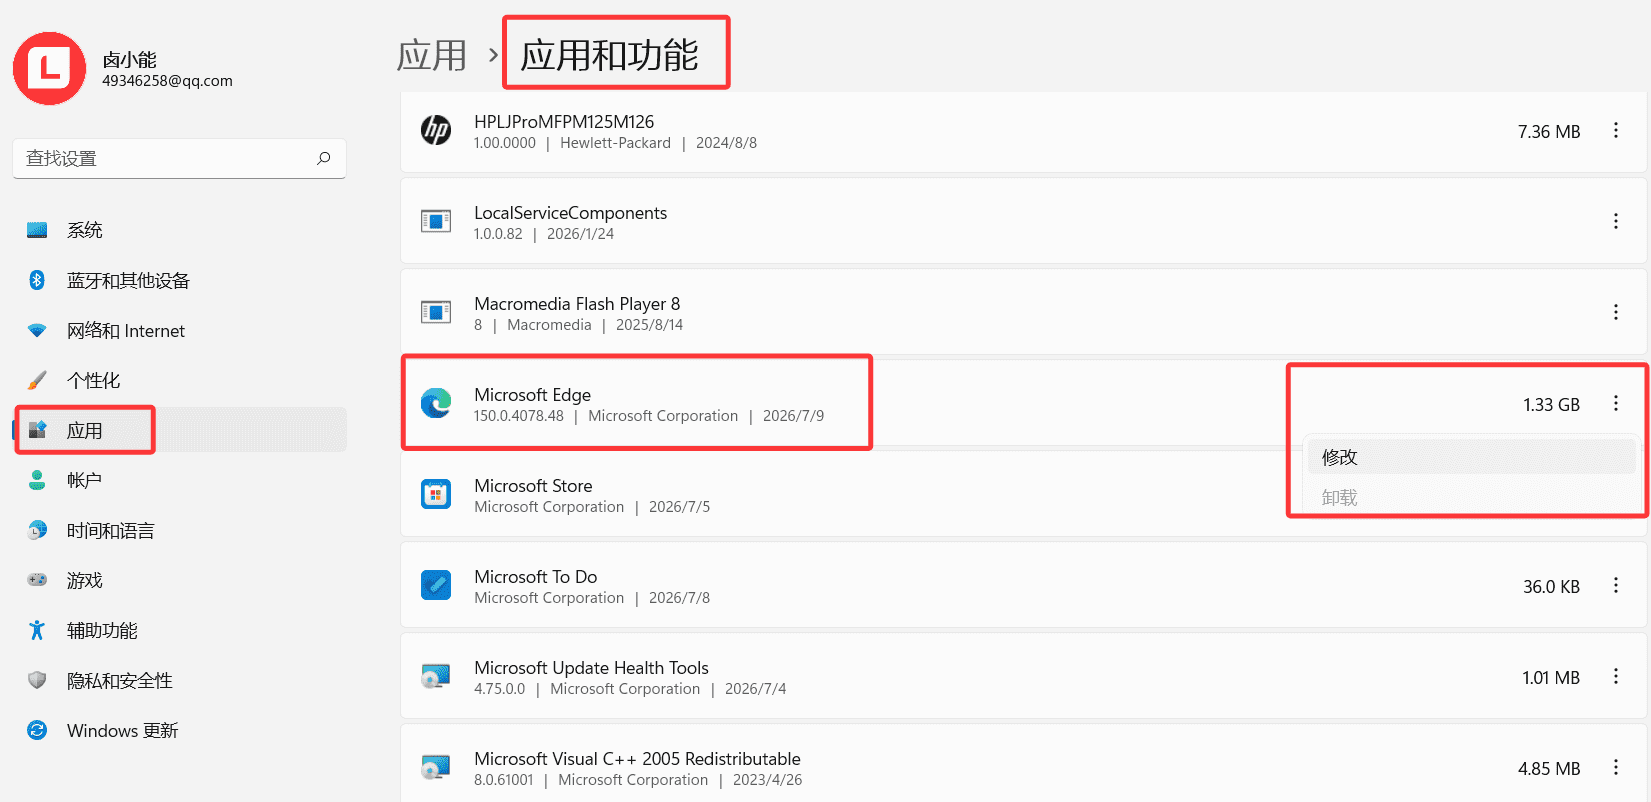
Task: Open more options for LocalServiceComponents
Action: [1615, 221]
